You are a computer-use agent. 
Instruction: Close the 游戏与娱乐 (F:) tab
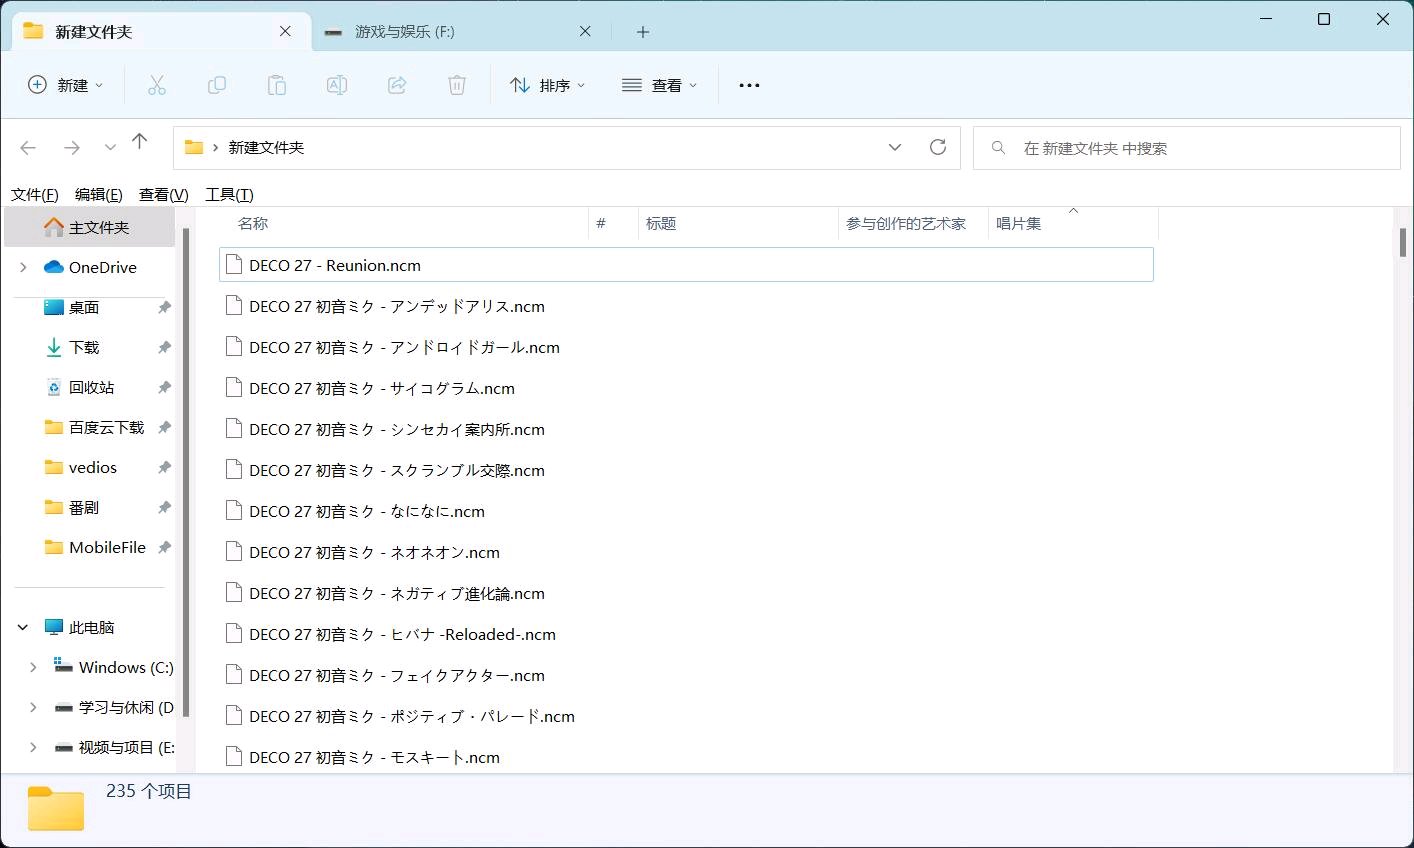pyautogui.click(x=585, y=31)
